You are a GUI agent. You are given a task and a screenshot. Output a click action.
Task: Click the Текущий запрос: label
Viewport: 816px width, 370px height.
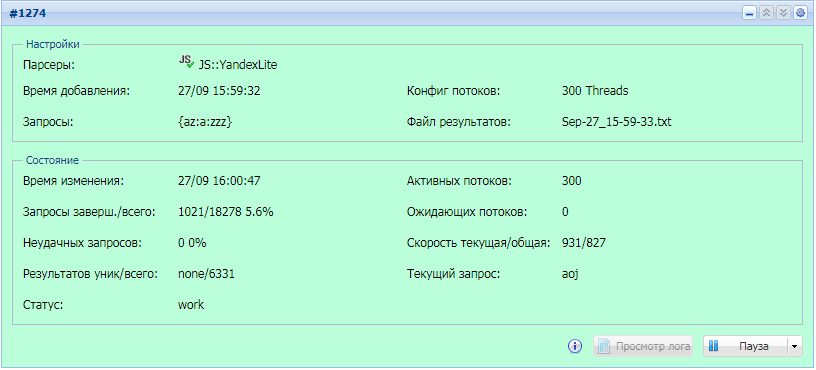click(x=453, y=274)
